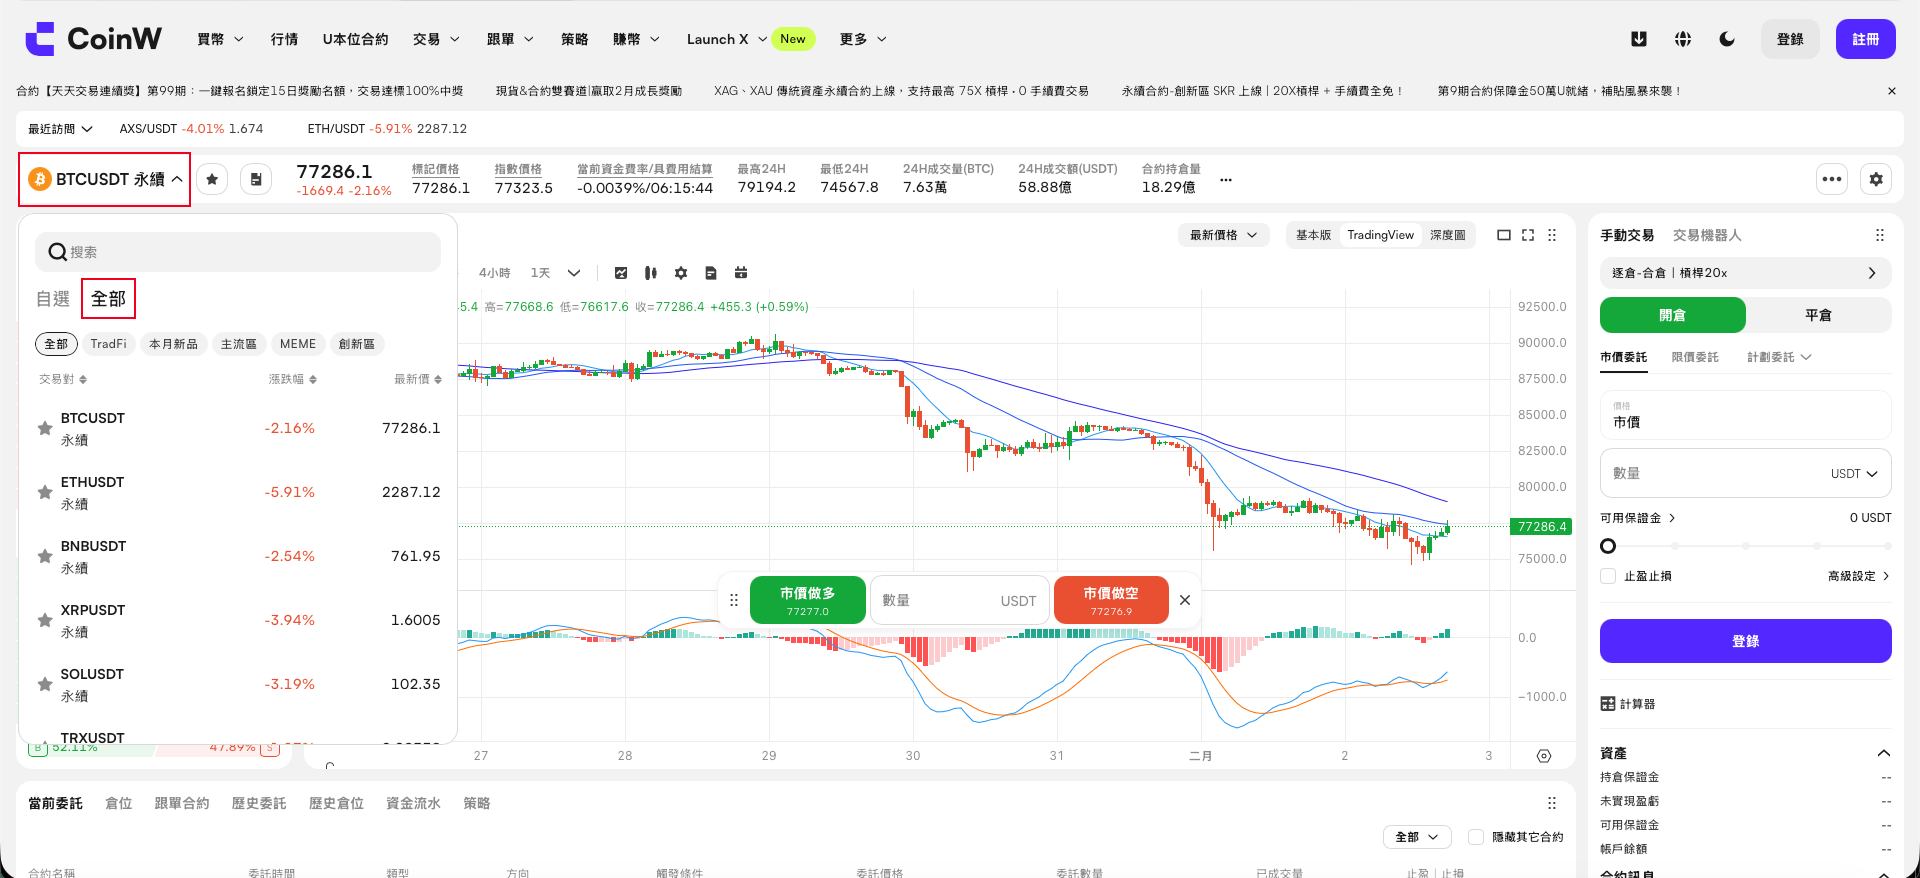The image size is (1920, 878).
Task: Open the app download icon
Action: point(1638,39)
